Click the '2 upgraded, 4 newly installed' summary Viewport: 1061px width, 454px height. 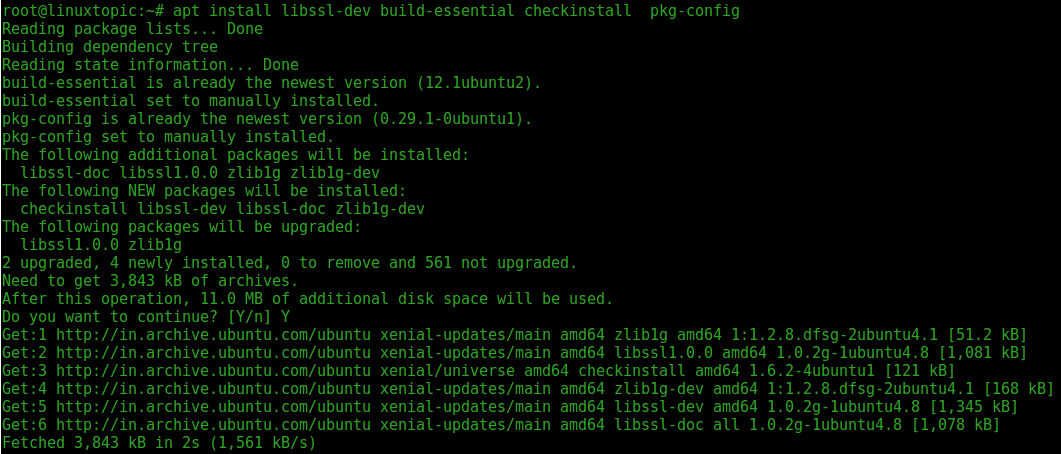pos(290,263)
